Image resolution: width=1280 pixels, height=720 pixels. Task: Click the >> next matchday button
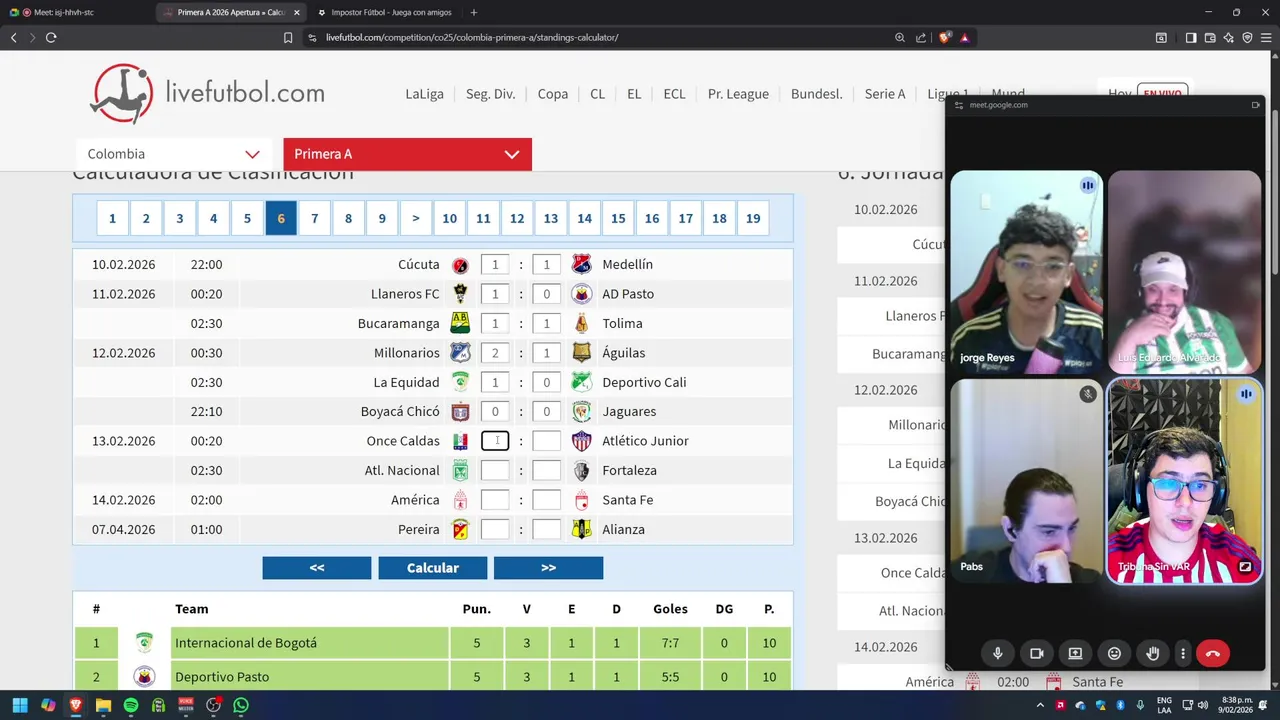[548, 567]
